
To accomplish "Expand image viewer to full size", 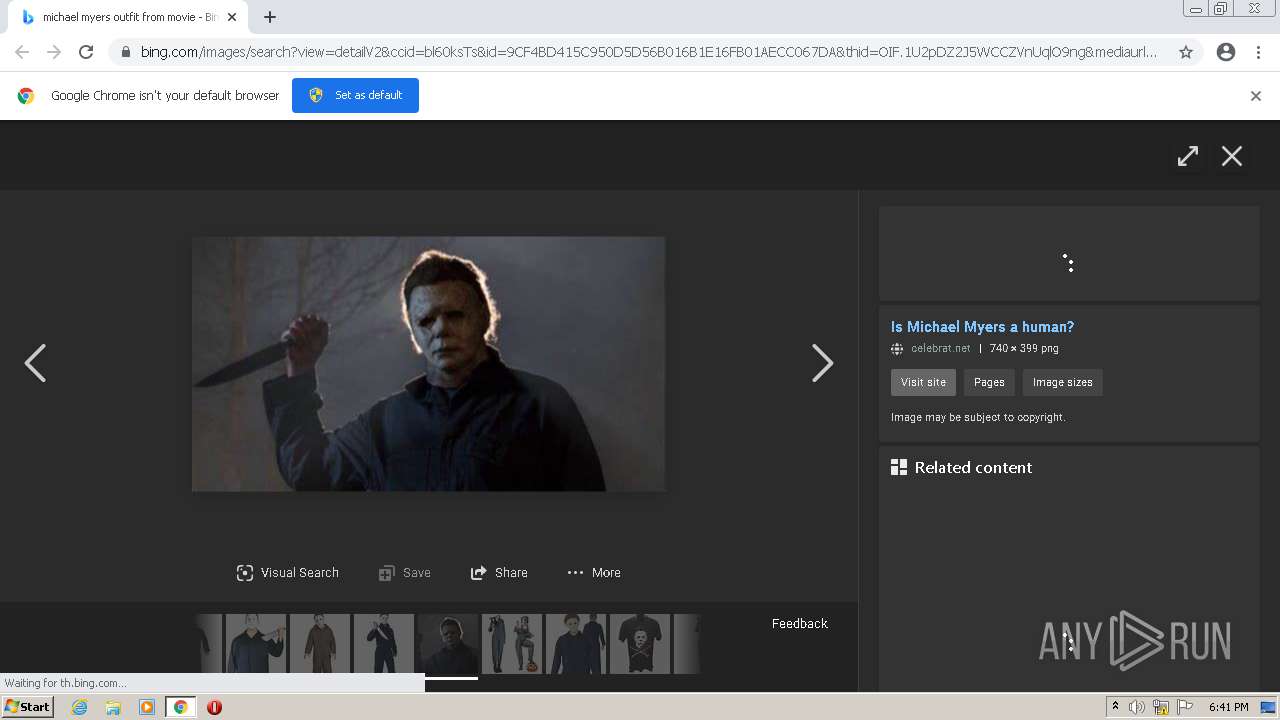I will (x=1187, y=156).
